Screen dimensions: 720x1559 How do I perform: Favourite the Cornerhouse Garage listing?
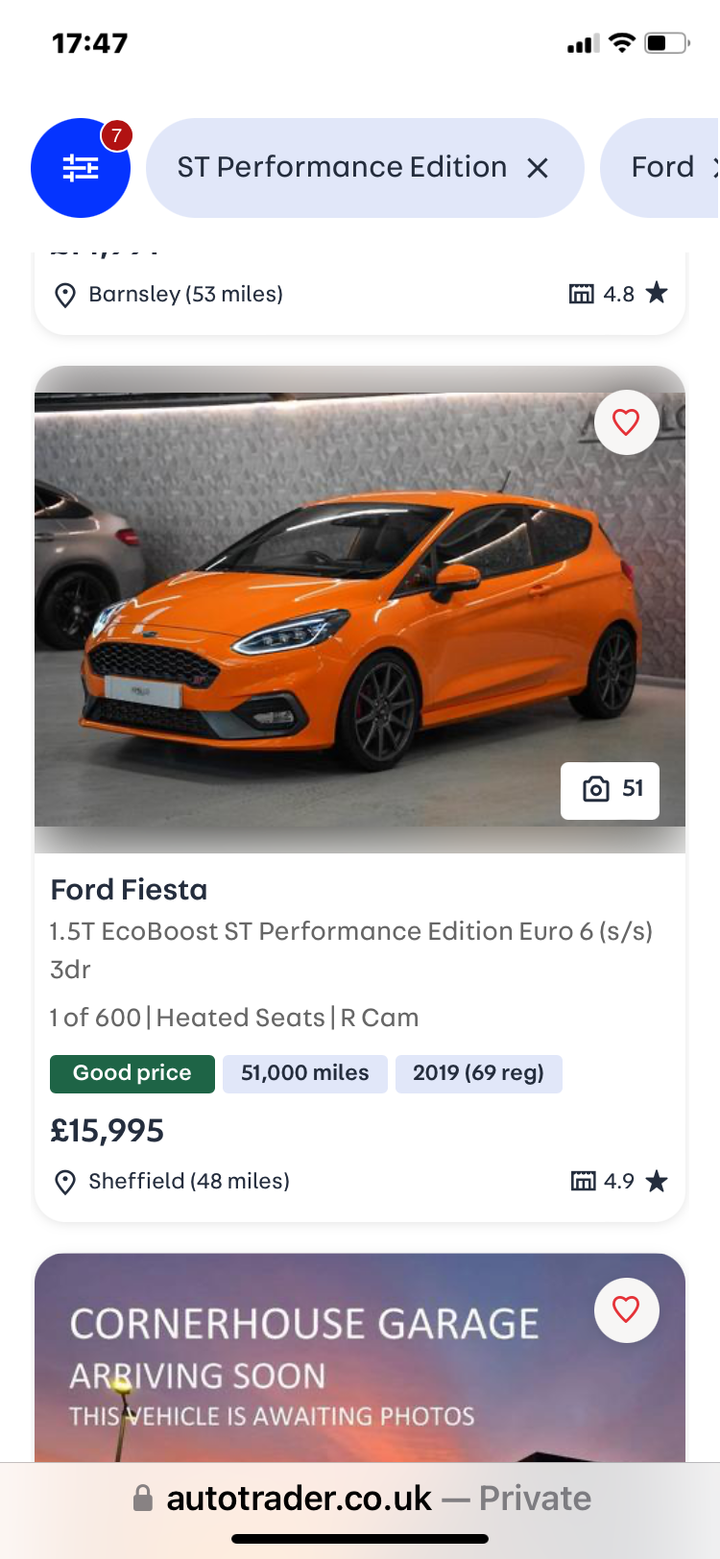(x=626, y=1308)
